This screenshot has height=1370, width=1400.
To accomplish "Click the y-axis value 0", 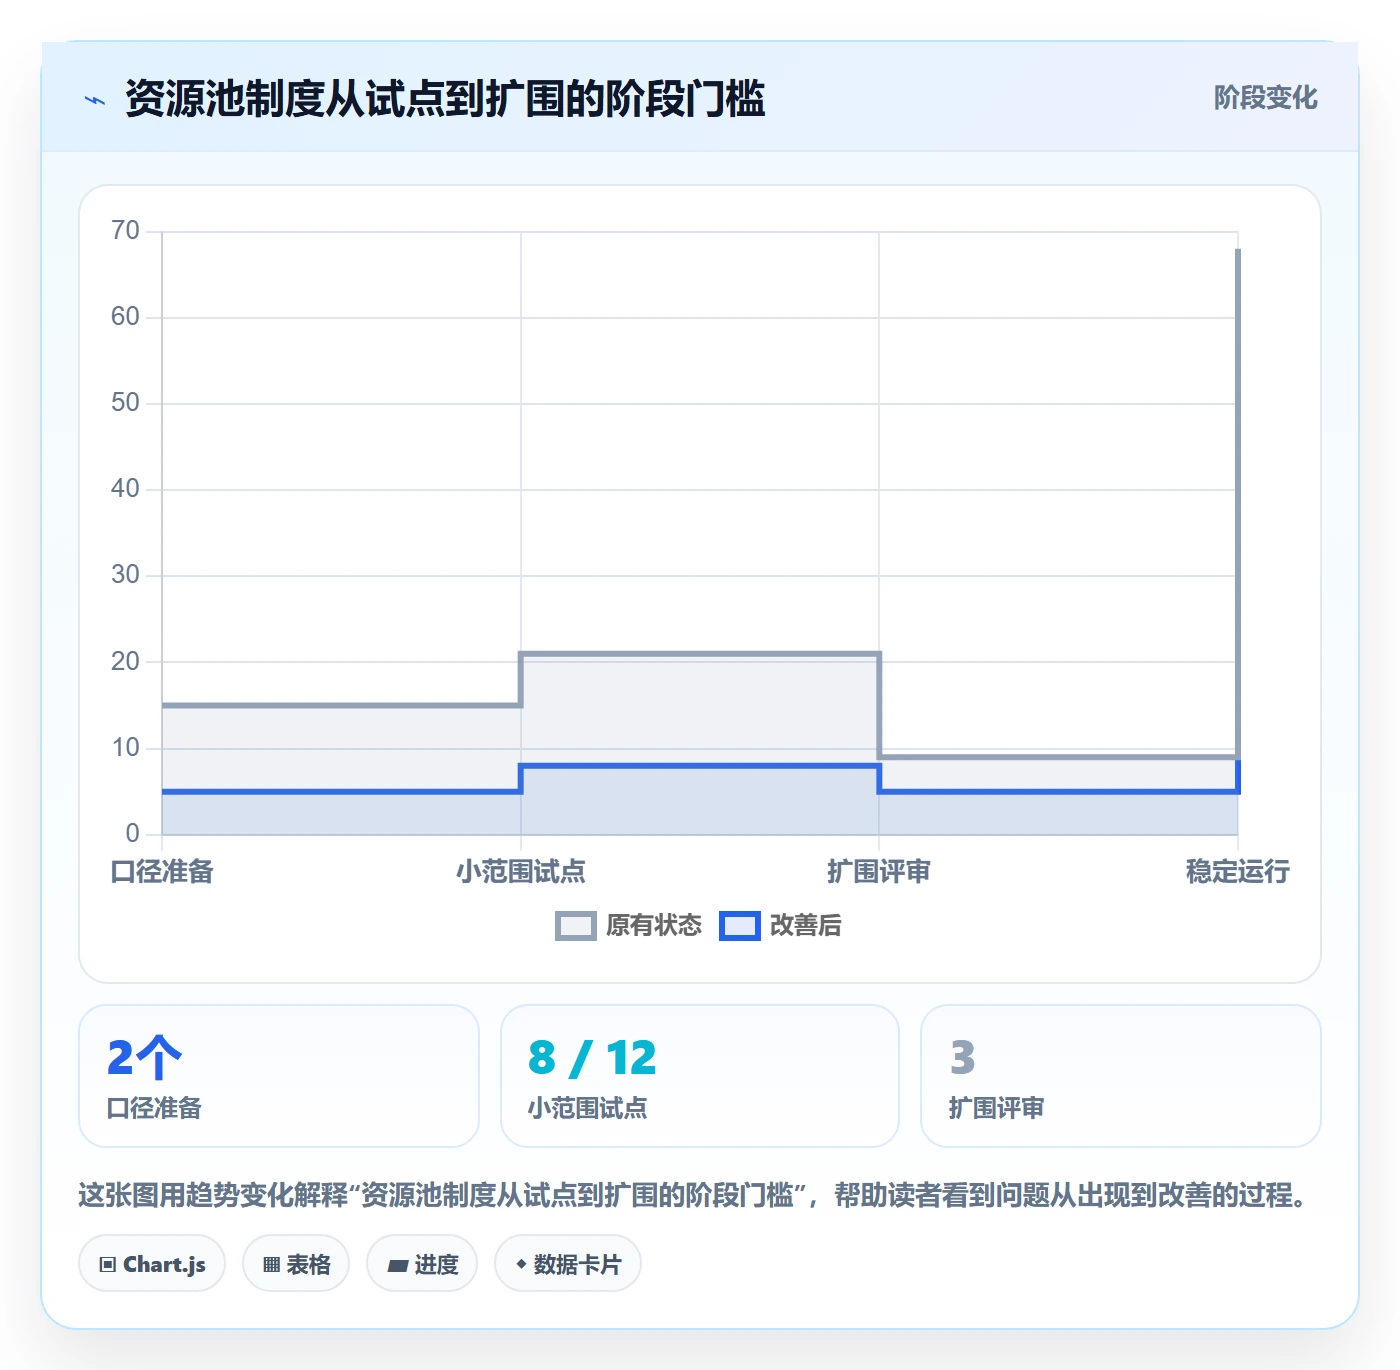I will 132,834.
